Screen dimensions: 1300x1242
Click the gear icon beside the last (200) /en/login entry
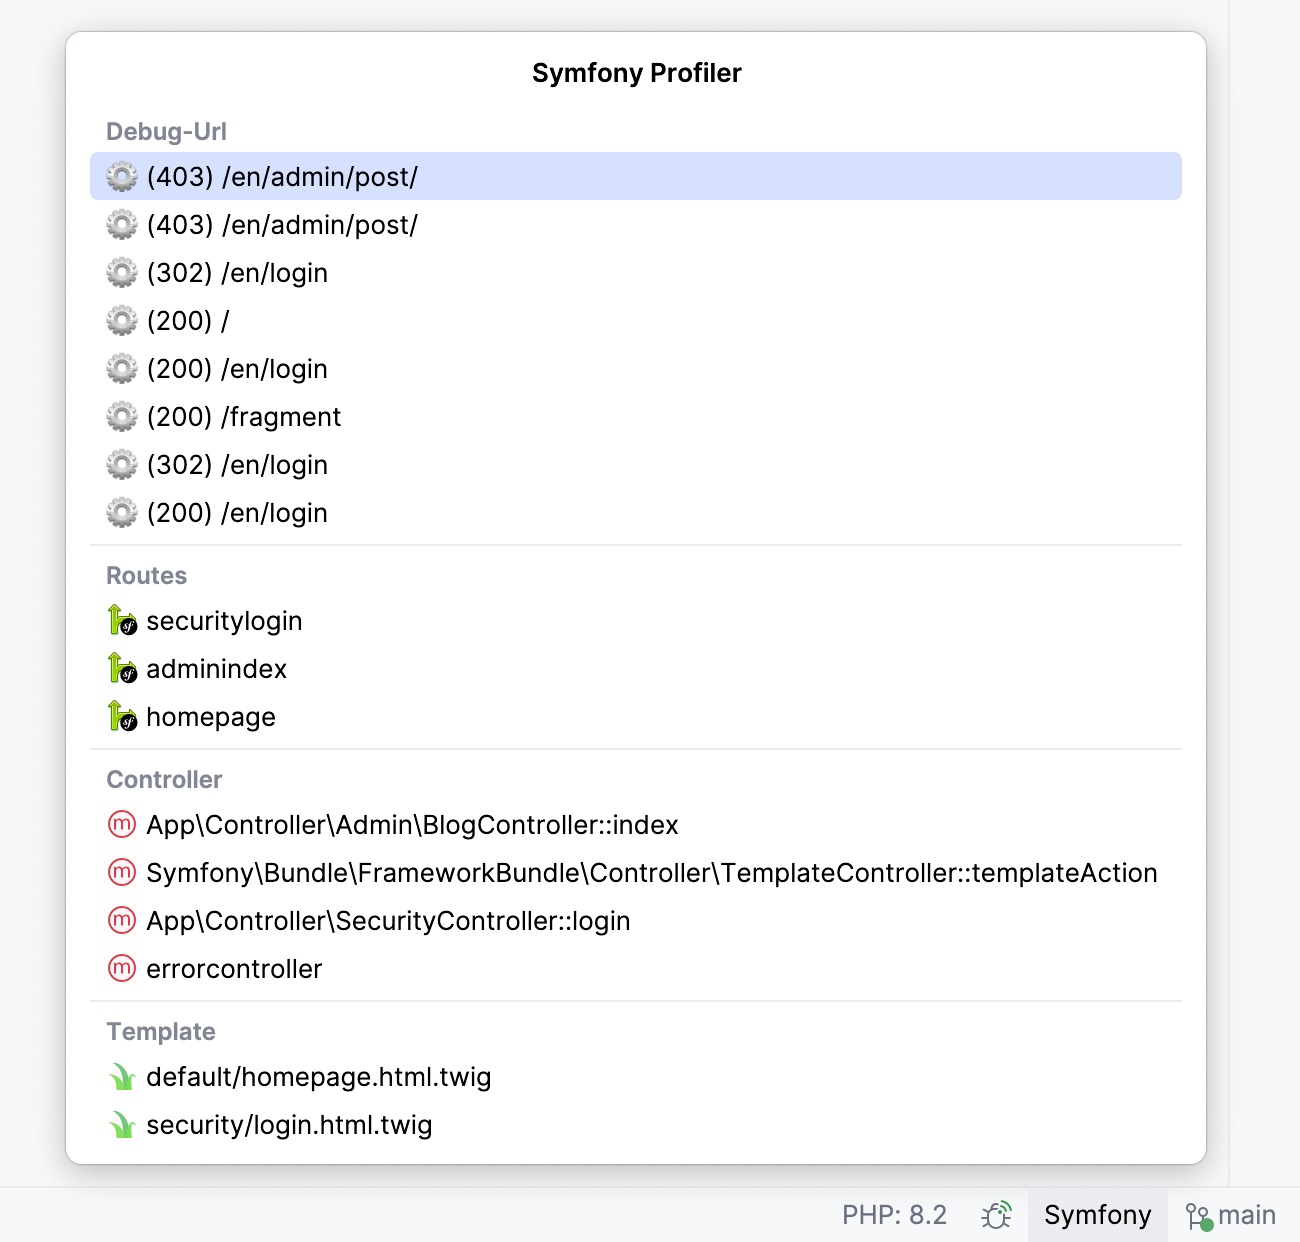121,512
